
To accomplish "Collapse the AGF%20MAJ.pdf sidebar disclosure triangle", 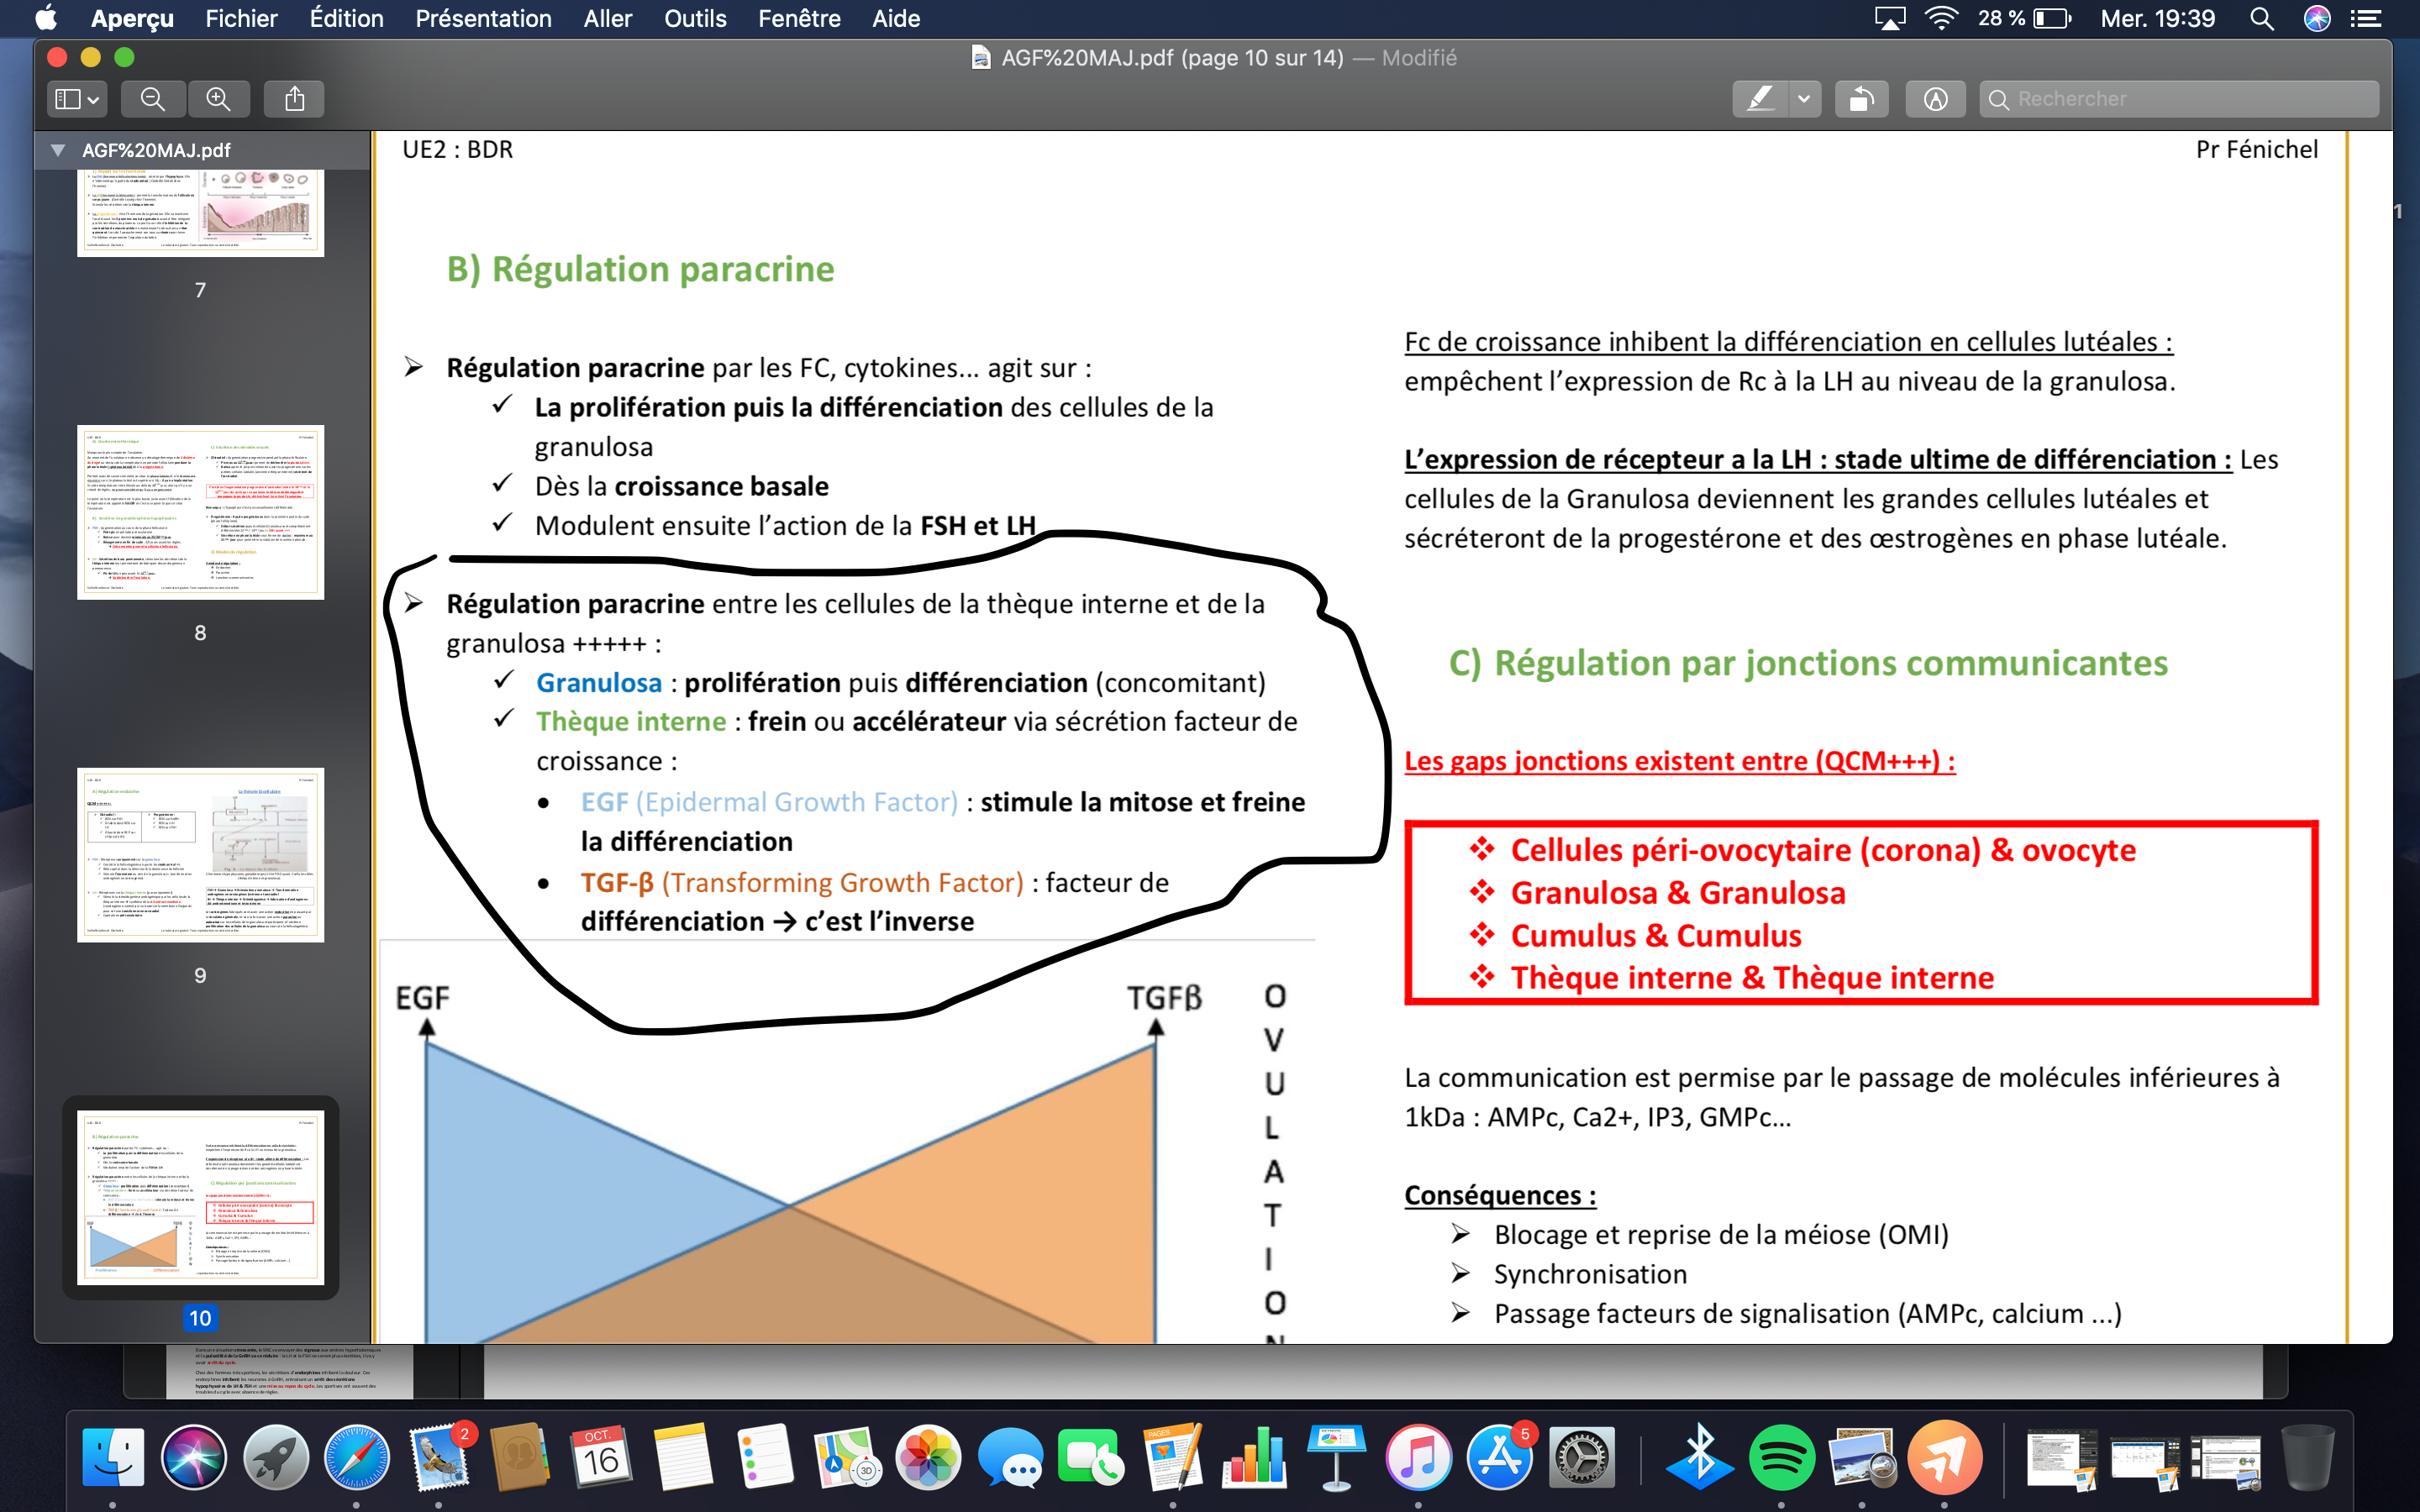I will [x=58, y=150].
